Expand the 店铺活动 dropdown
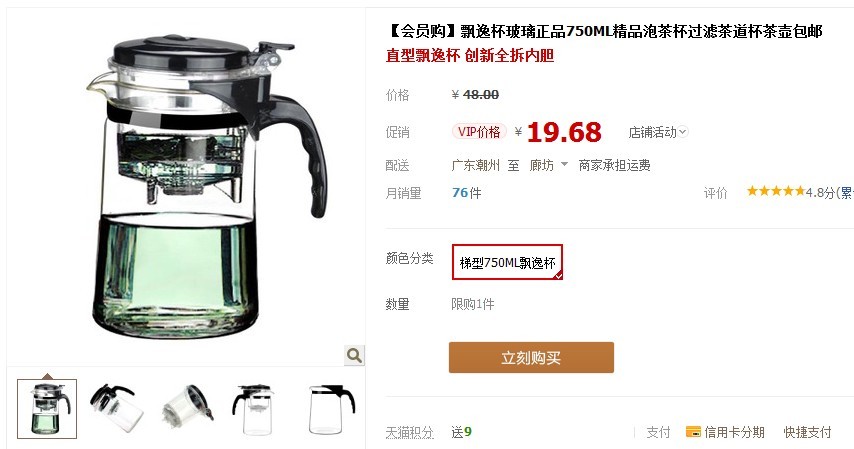The image size is (854, 449). click(658, 132)
